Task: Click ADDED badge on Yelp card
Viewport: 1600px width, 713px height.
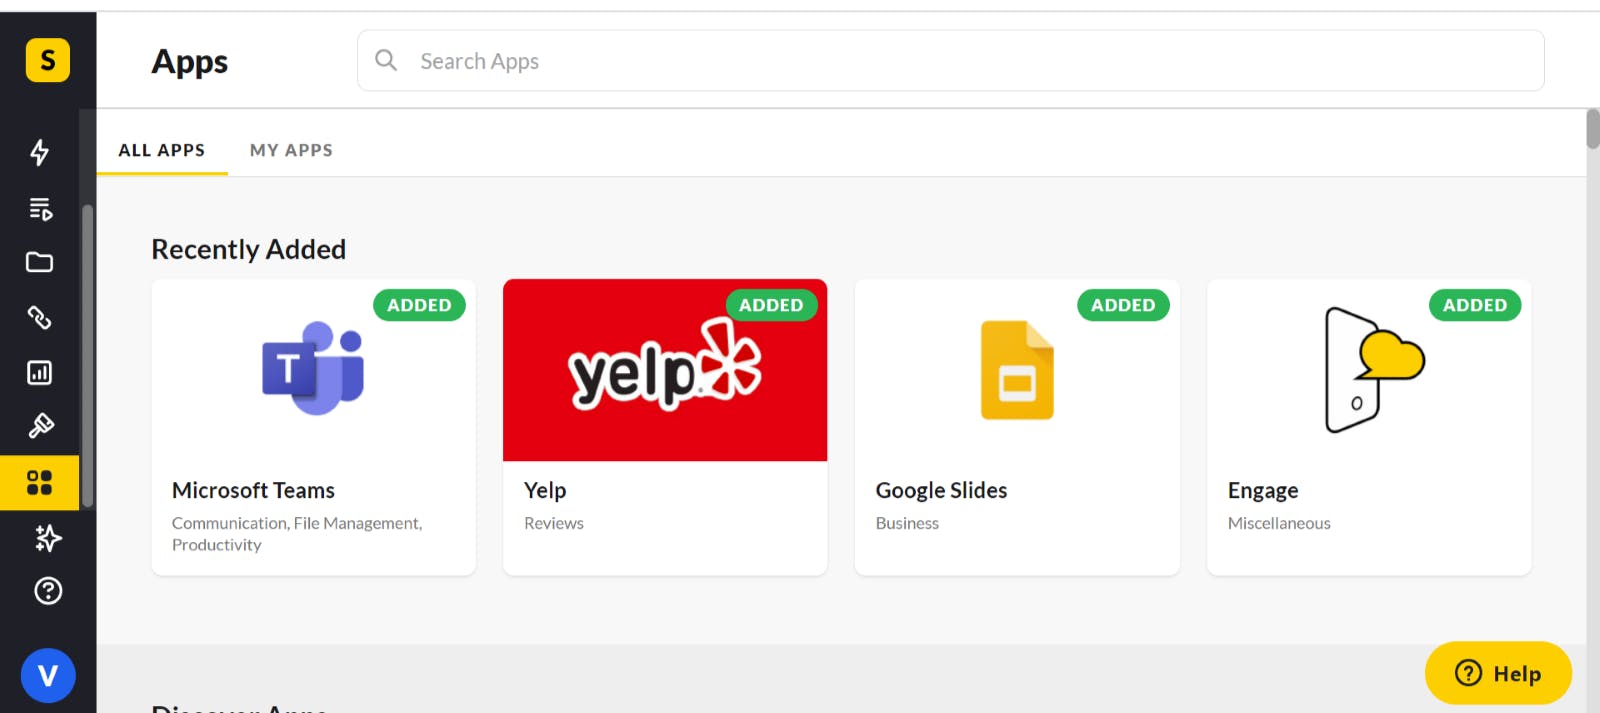Action: [771, 305]
